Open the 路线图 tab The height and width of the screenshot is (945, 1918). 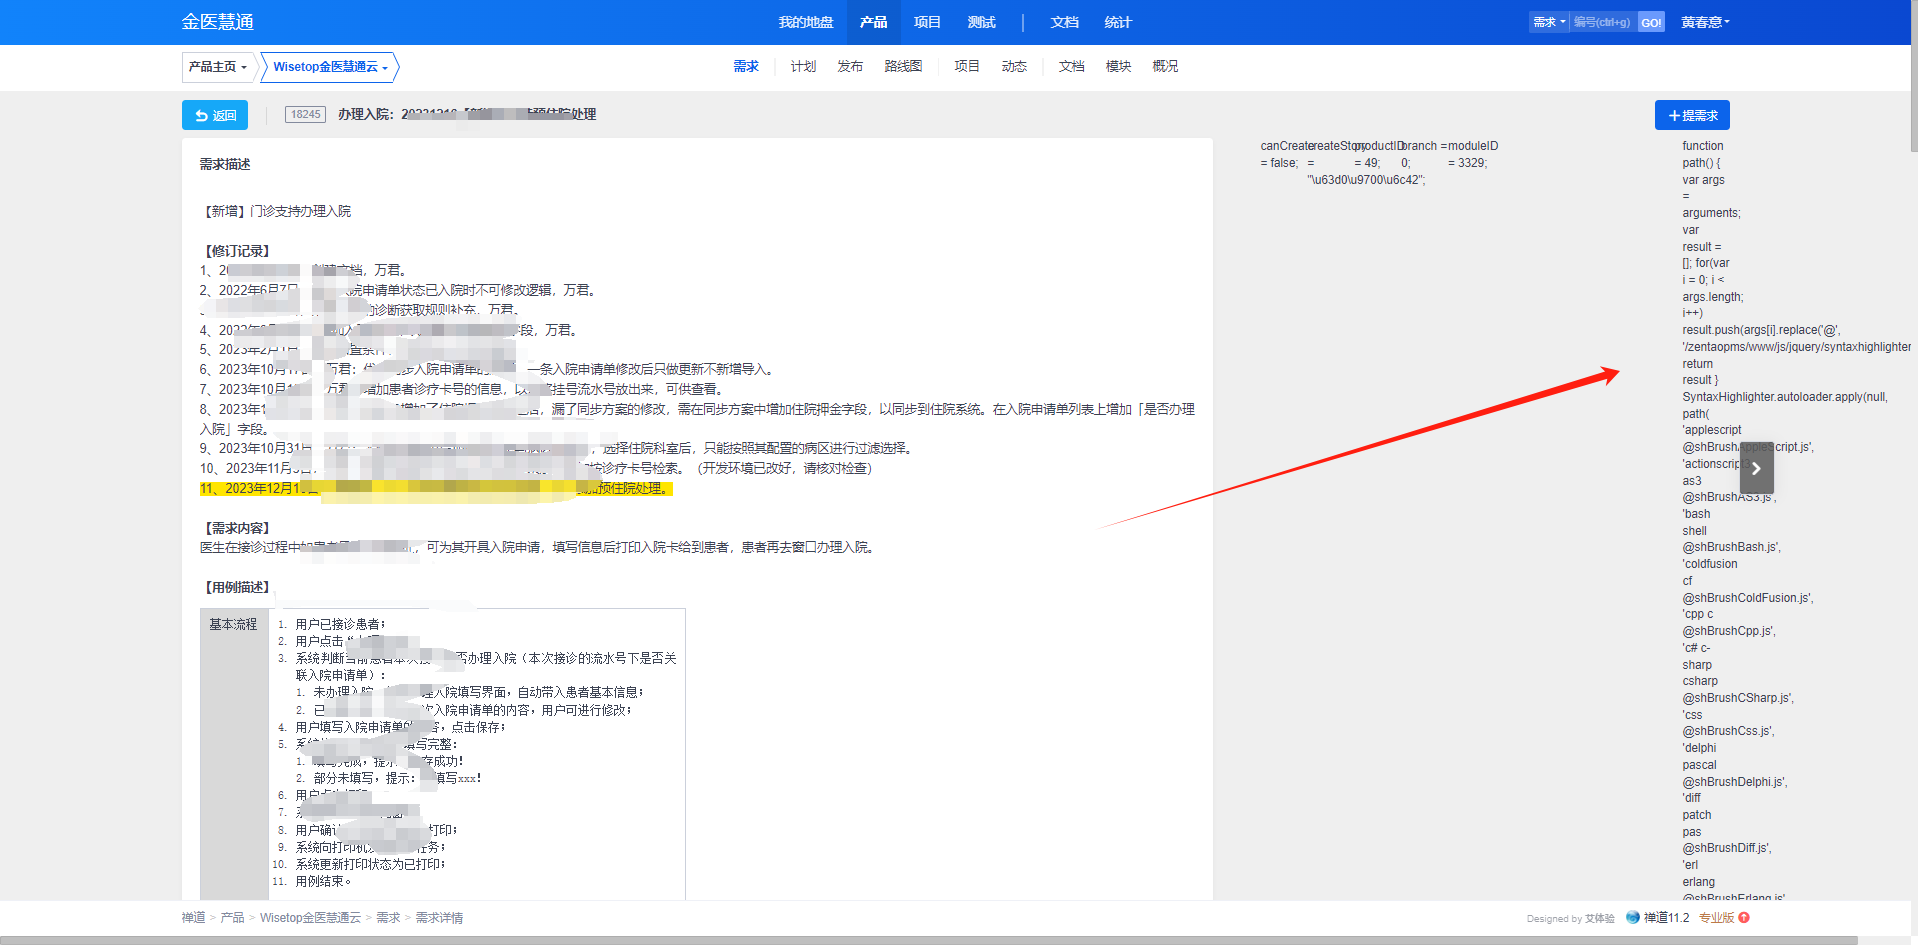[x=903, y=66]
